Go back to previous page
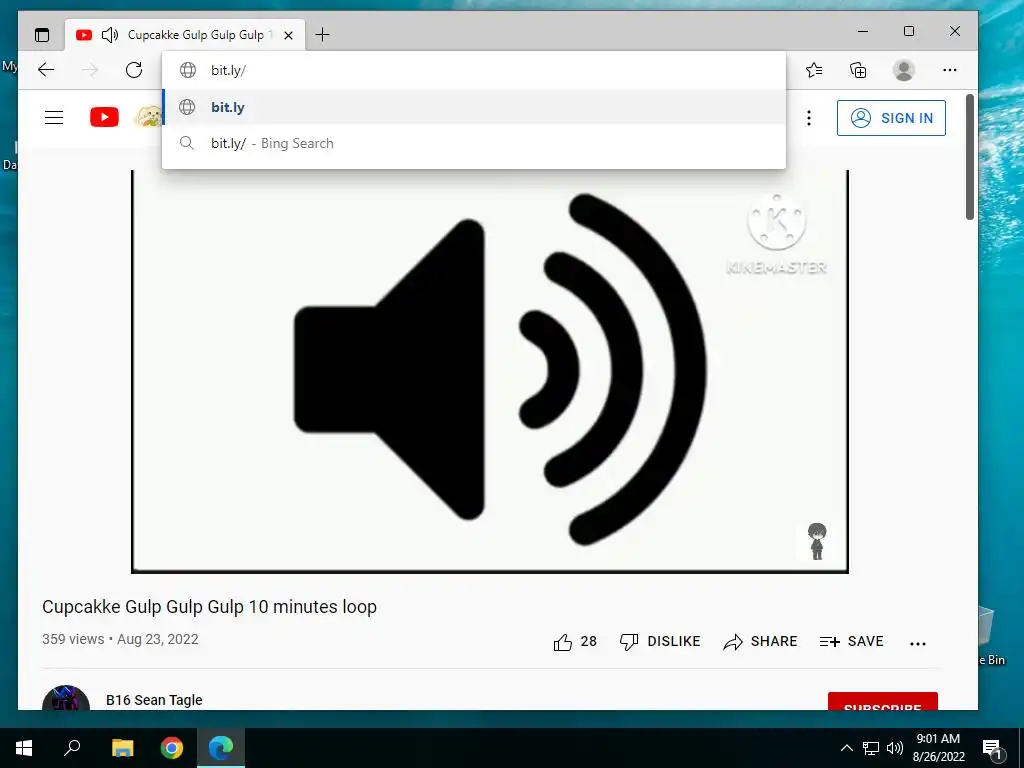1024x768 pixels. pyautogui.click(x=46, y=70)
